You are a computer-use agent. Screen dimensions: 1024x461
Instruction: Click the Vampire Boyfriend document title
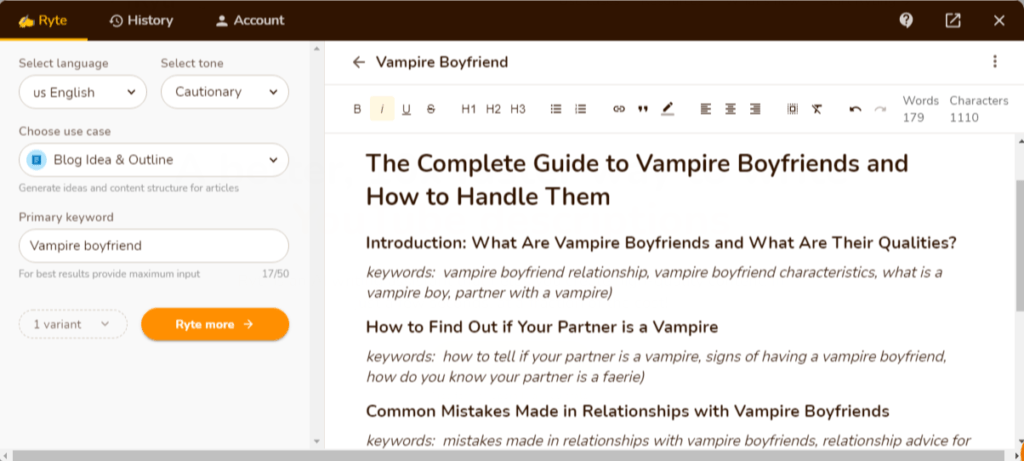coord(442,62)
